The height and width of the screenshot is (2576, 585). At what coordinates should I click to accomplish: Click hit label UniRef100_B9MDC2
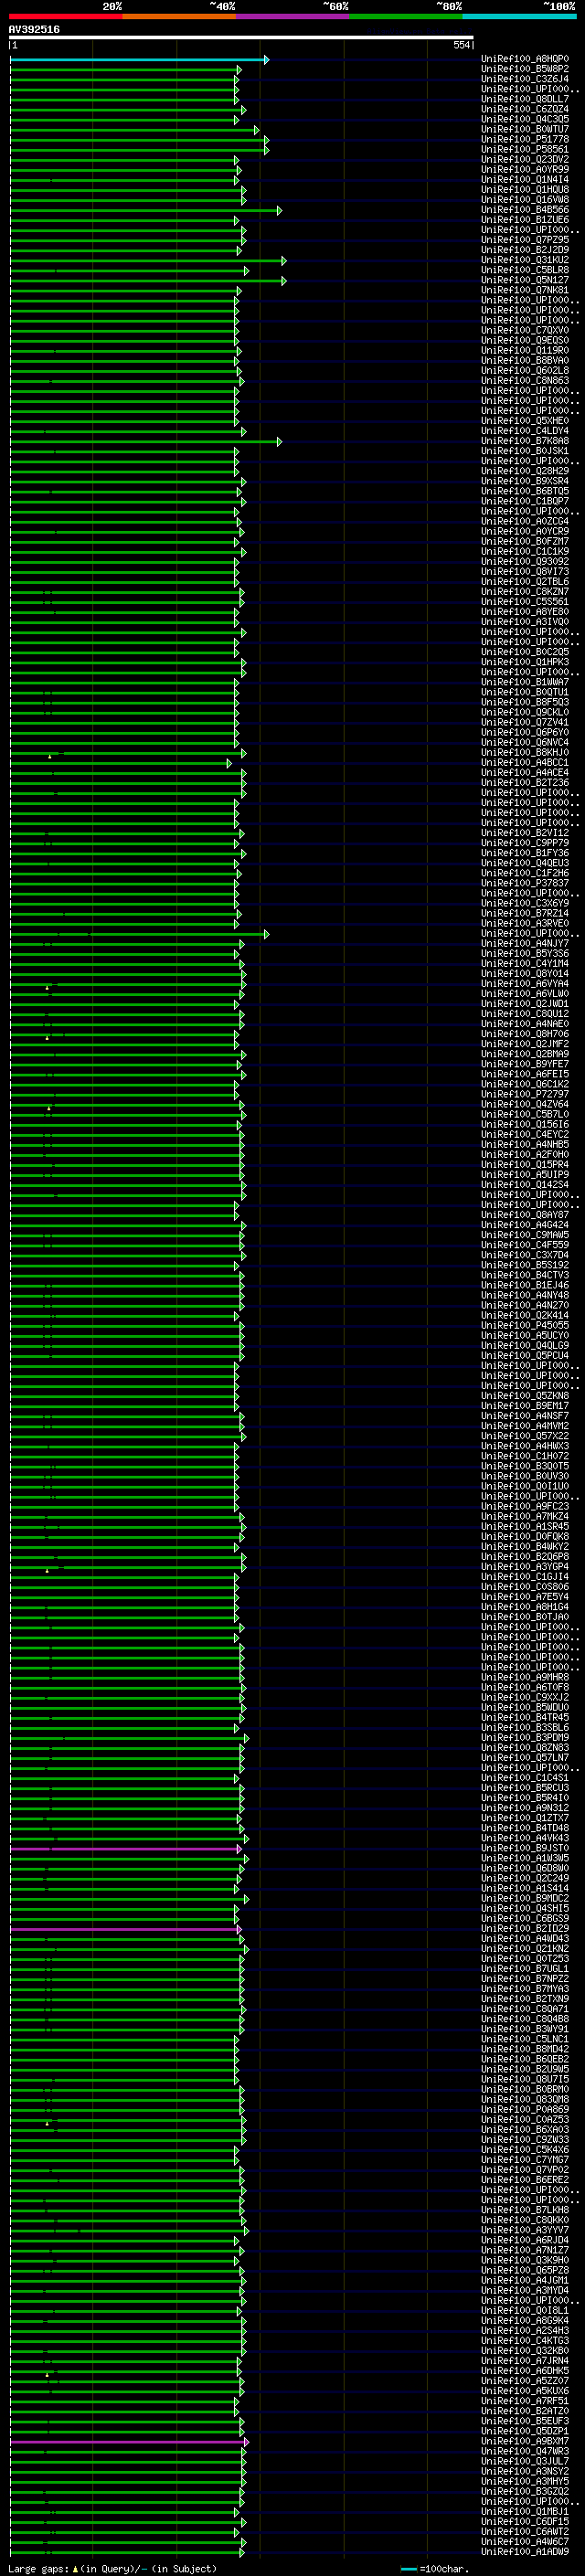coord(525,1898)
